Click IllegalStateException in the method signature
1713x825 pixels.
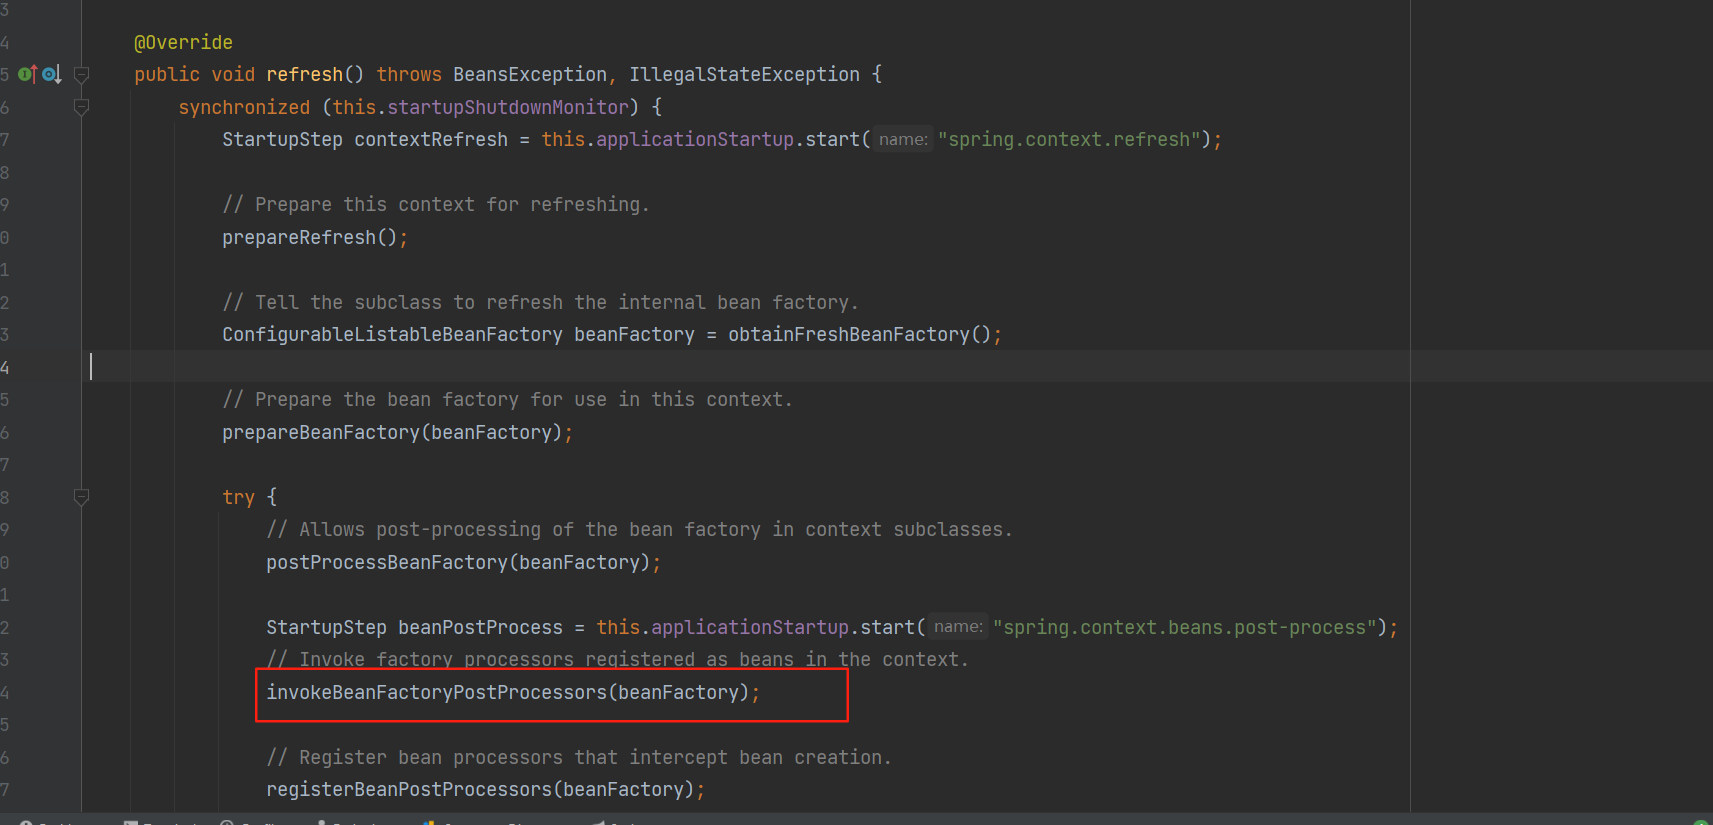click(744, 74)
